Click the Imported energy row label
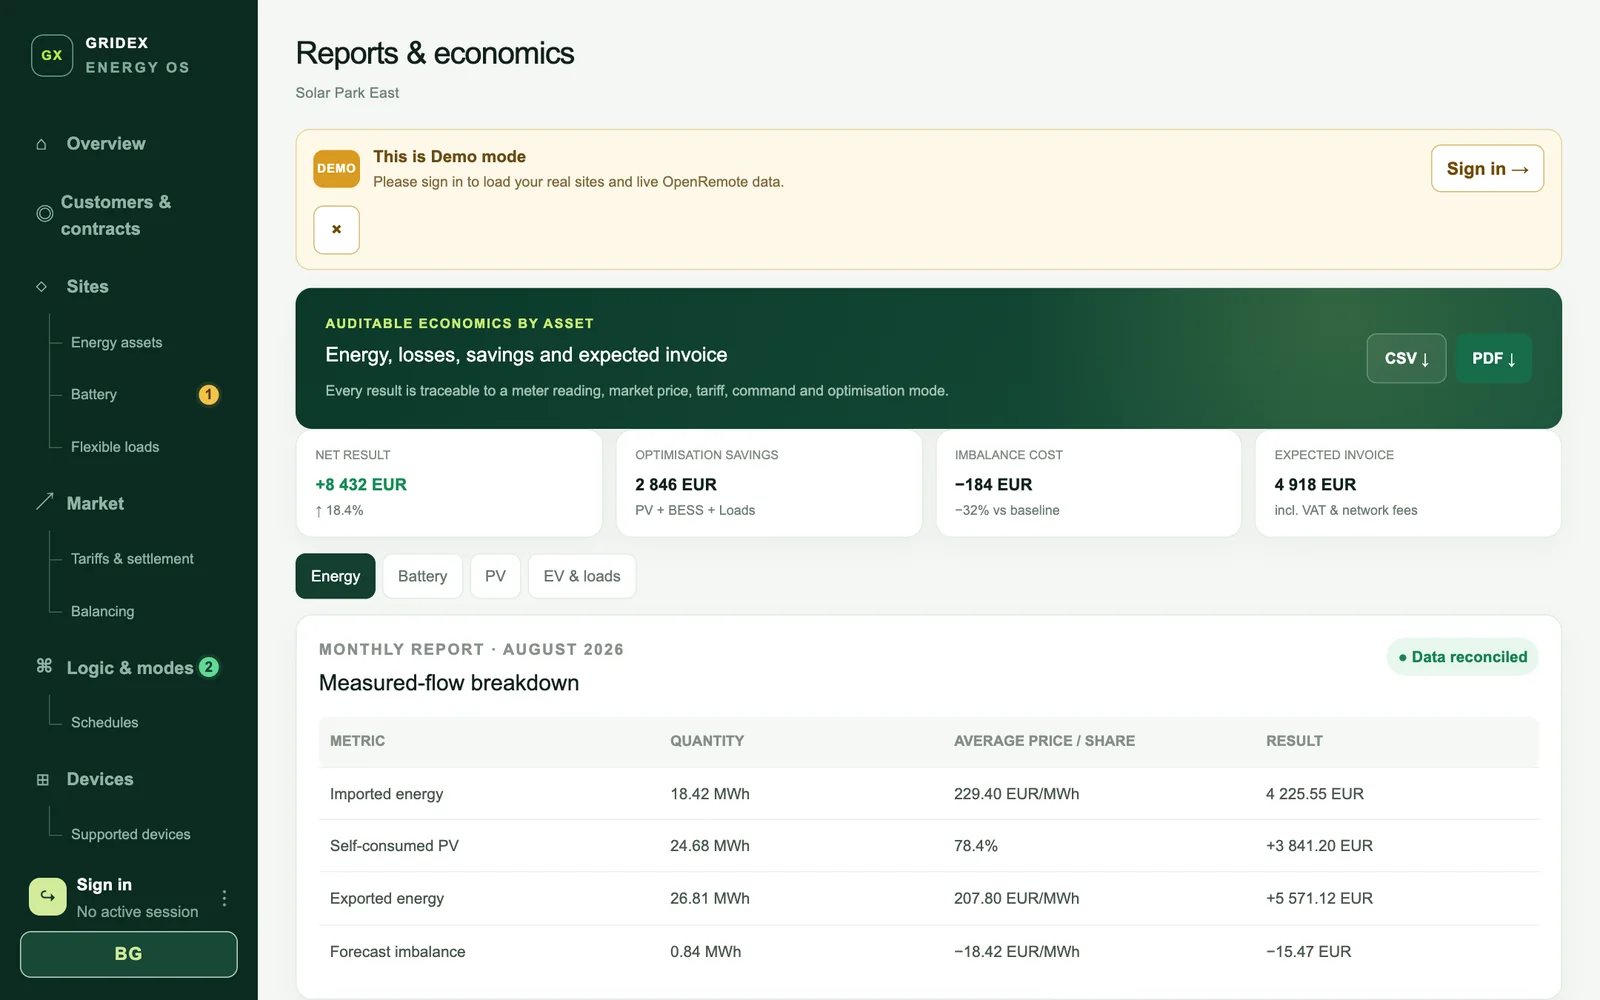This screenshot has height=1000, width=1600. coord(386,794)
